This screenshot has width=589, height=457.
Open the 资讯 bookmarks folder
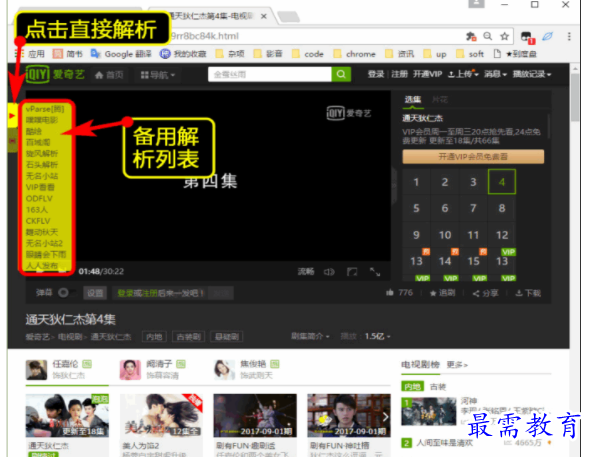(400, 54)
